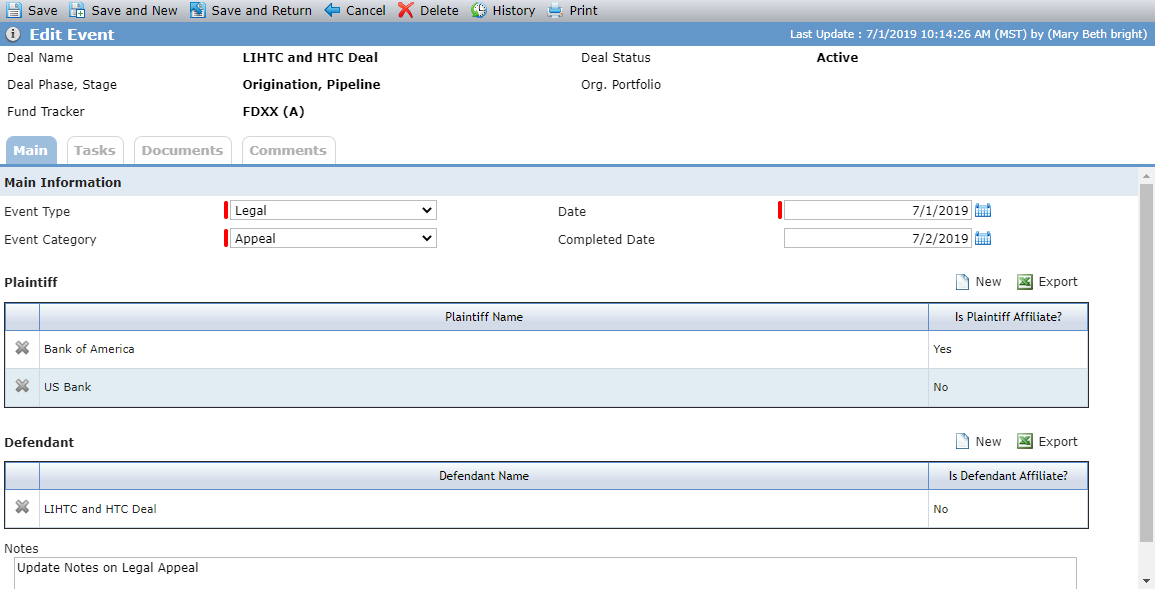Click the Save disk icon
The width and height of the screenshot is (1155, 589).
13,10
